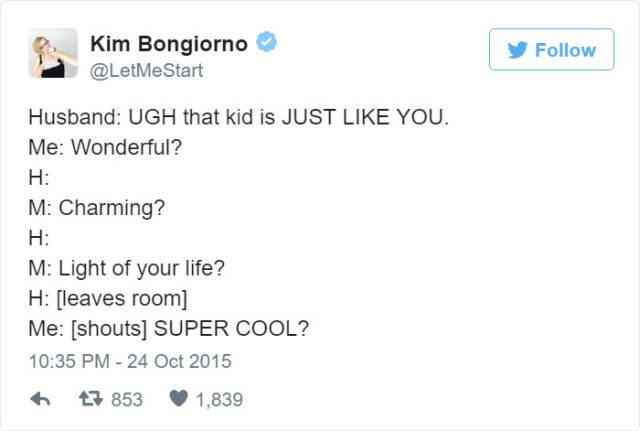640x431 pixels.
Task: Click the reply arrow icon
Action: point(40,399)
